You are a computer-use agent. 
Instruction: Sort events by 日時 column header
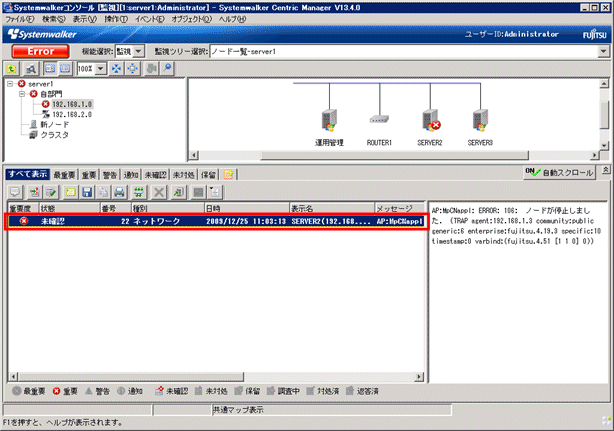tap(247, 208)
